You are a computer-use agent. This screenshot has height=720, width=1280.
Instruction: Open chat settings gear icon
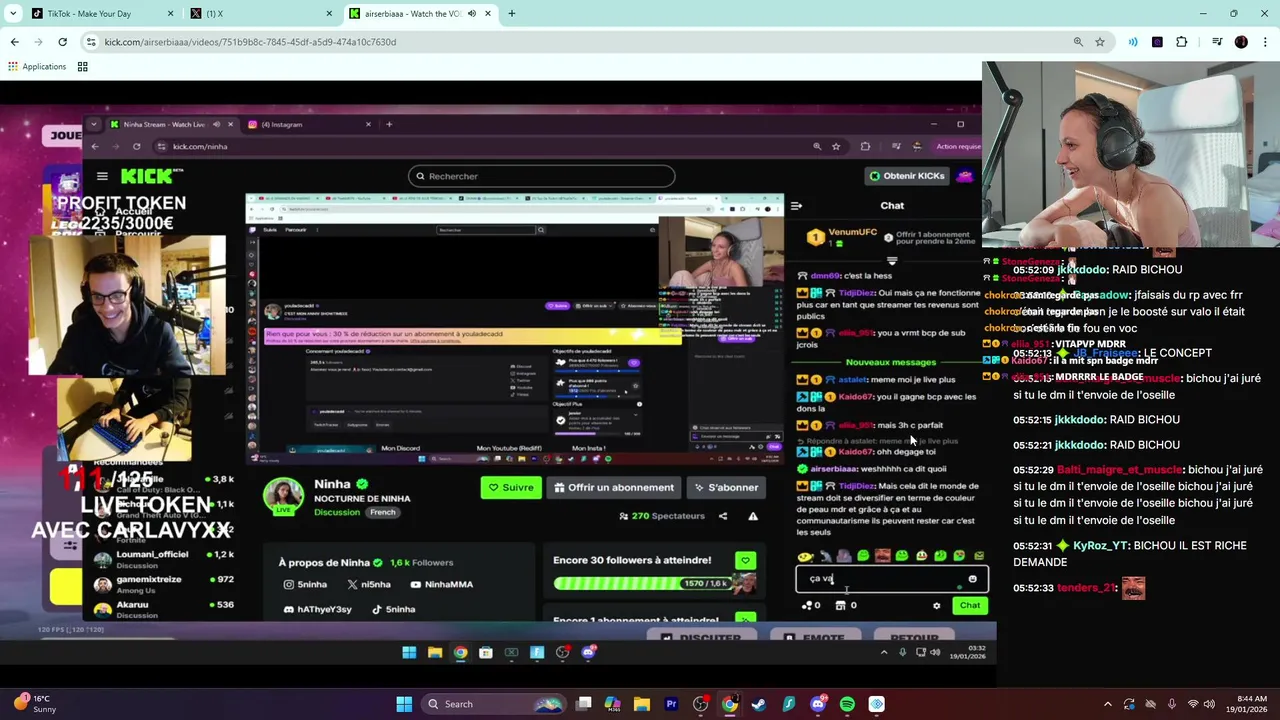[x=936, y=605]
